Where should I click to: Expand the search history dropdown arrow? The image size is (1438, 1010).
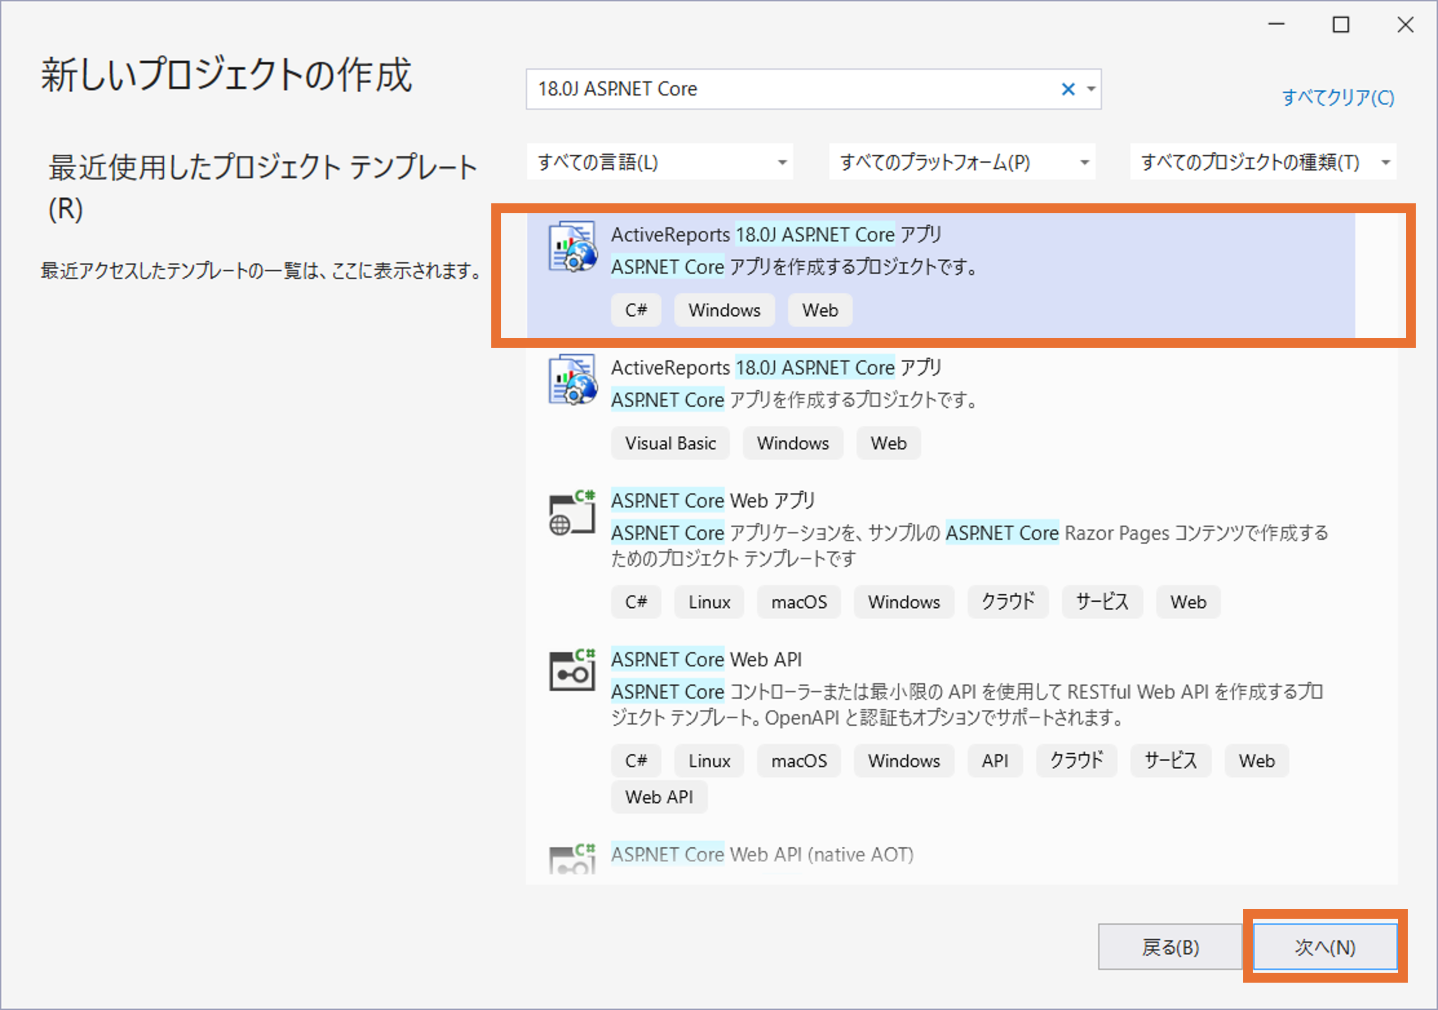pos(1089,89)
